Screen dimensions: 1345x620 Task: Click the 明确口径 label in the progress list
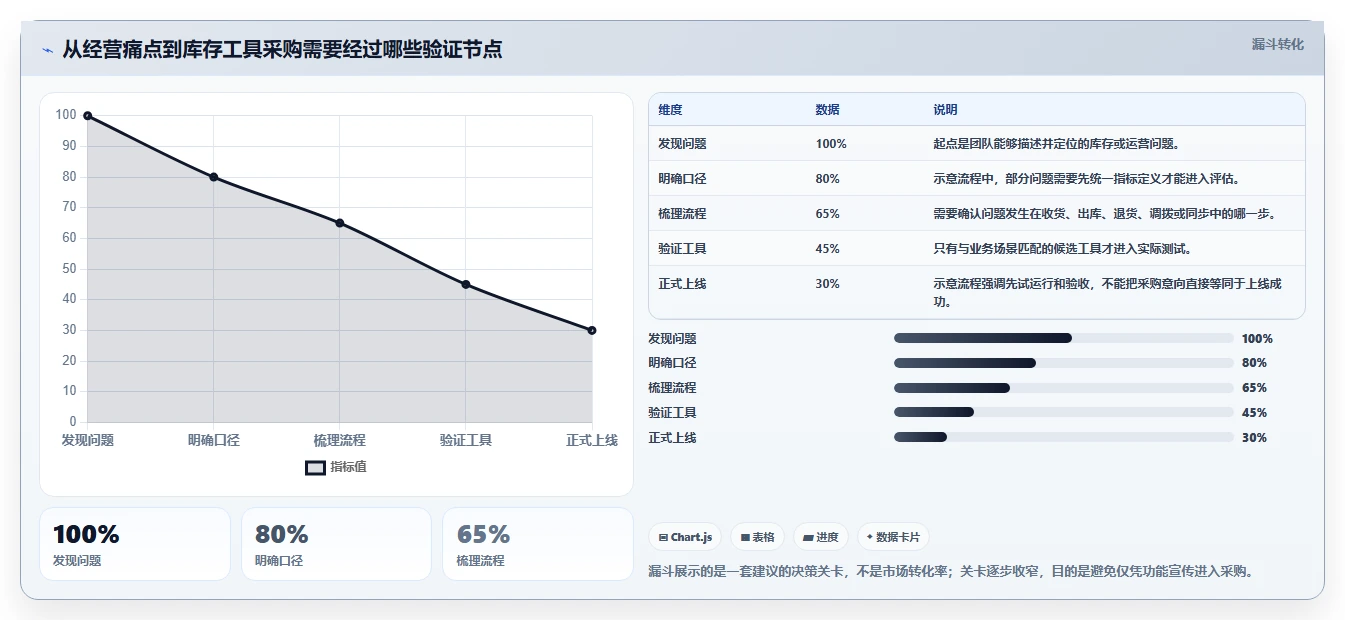click(672, 363)
